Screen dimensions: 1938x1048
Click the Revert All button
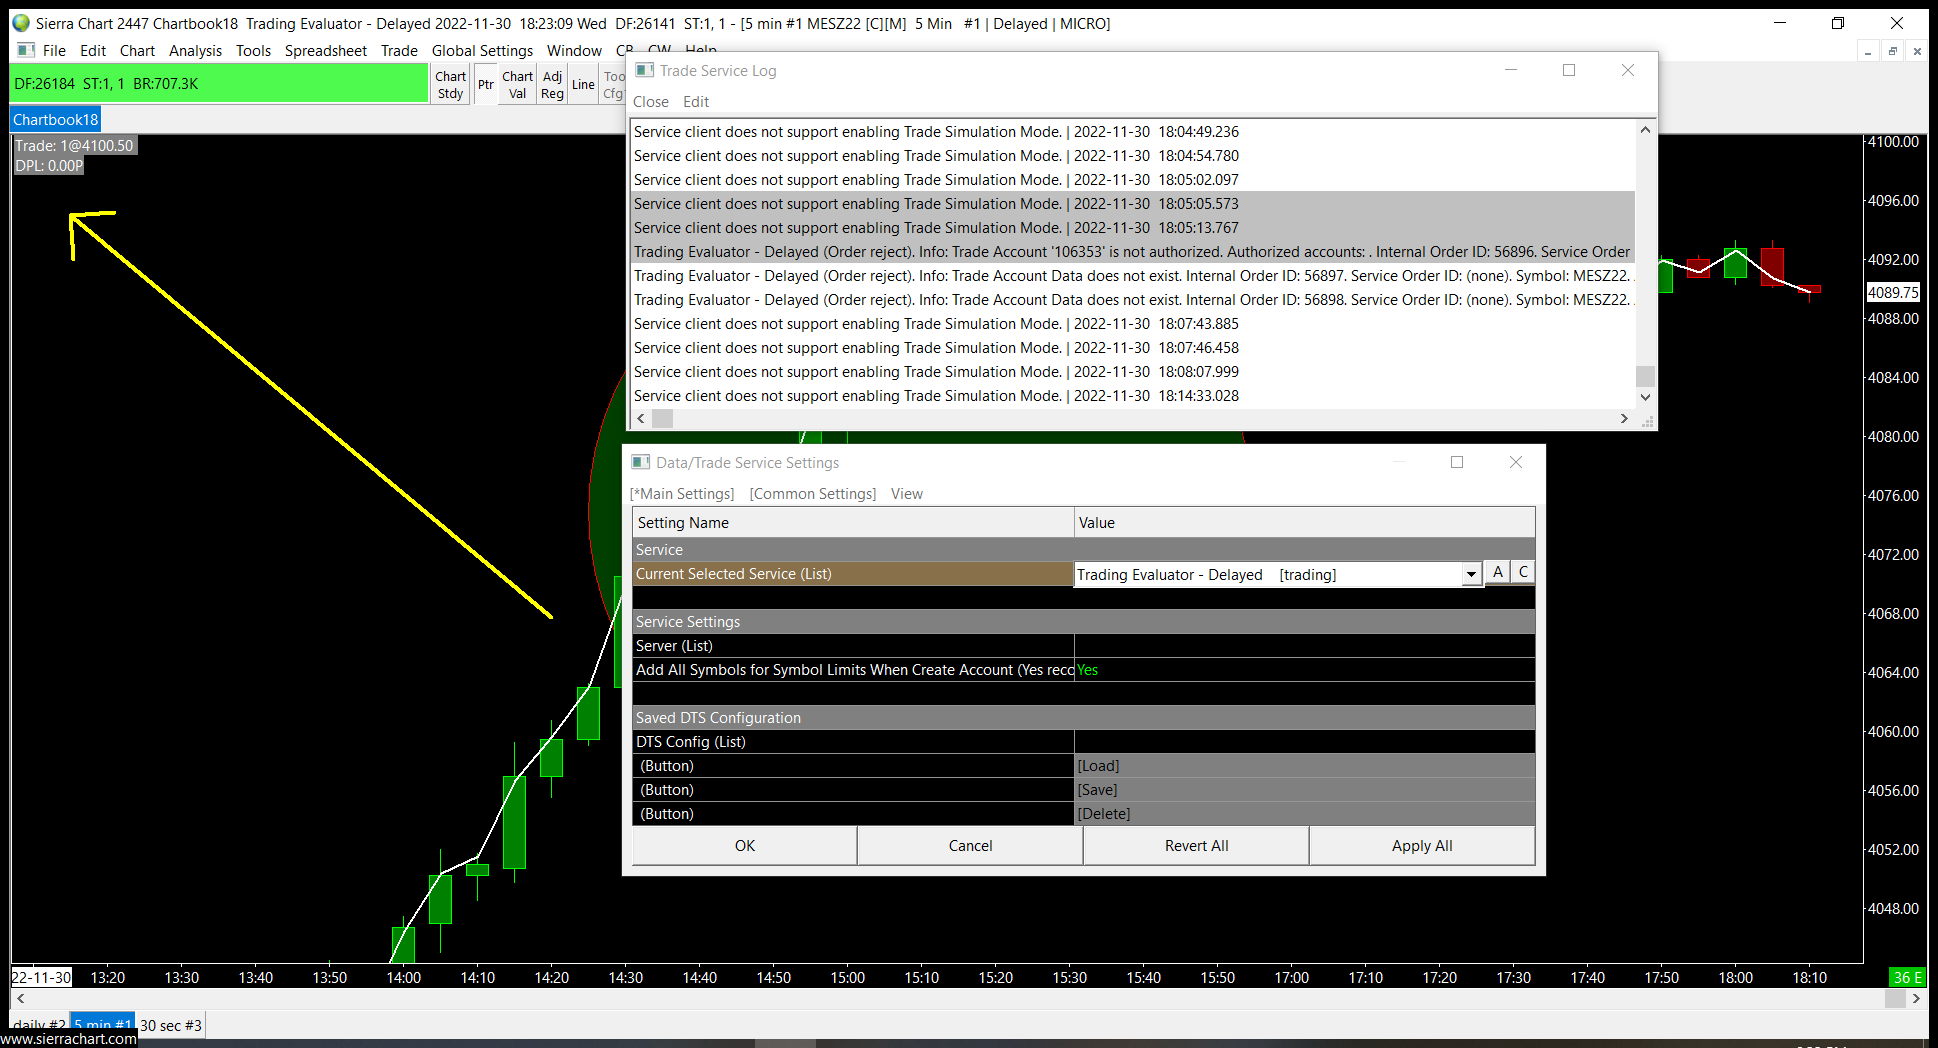(x=1196, y=846)
